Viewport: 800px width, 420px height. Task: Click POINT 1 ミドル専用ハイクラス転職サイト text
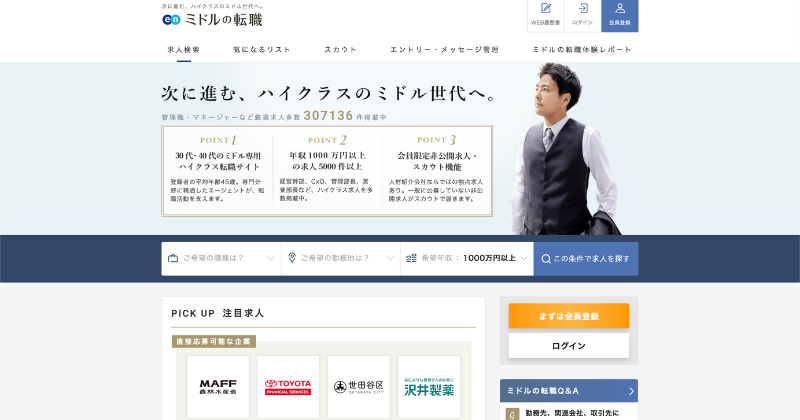[x=218, y=161]
